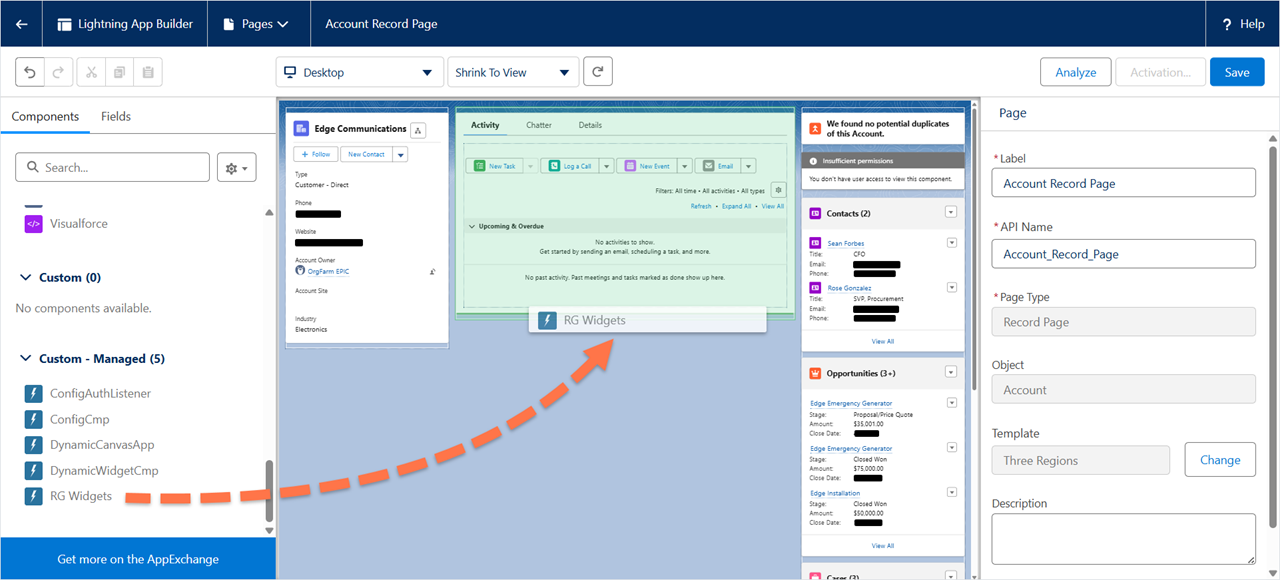1280x580 pixels.
Task: Click the Analyze button
Action: coord(1076,72)
